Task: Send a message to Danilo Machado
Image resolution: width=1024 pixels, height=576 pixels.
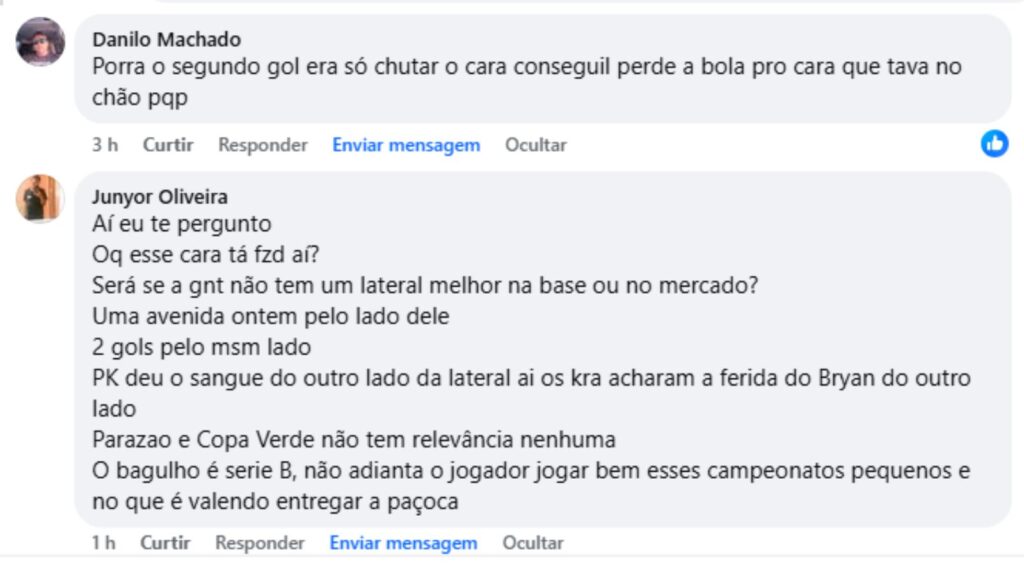Action: (406, 145)
